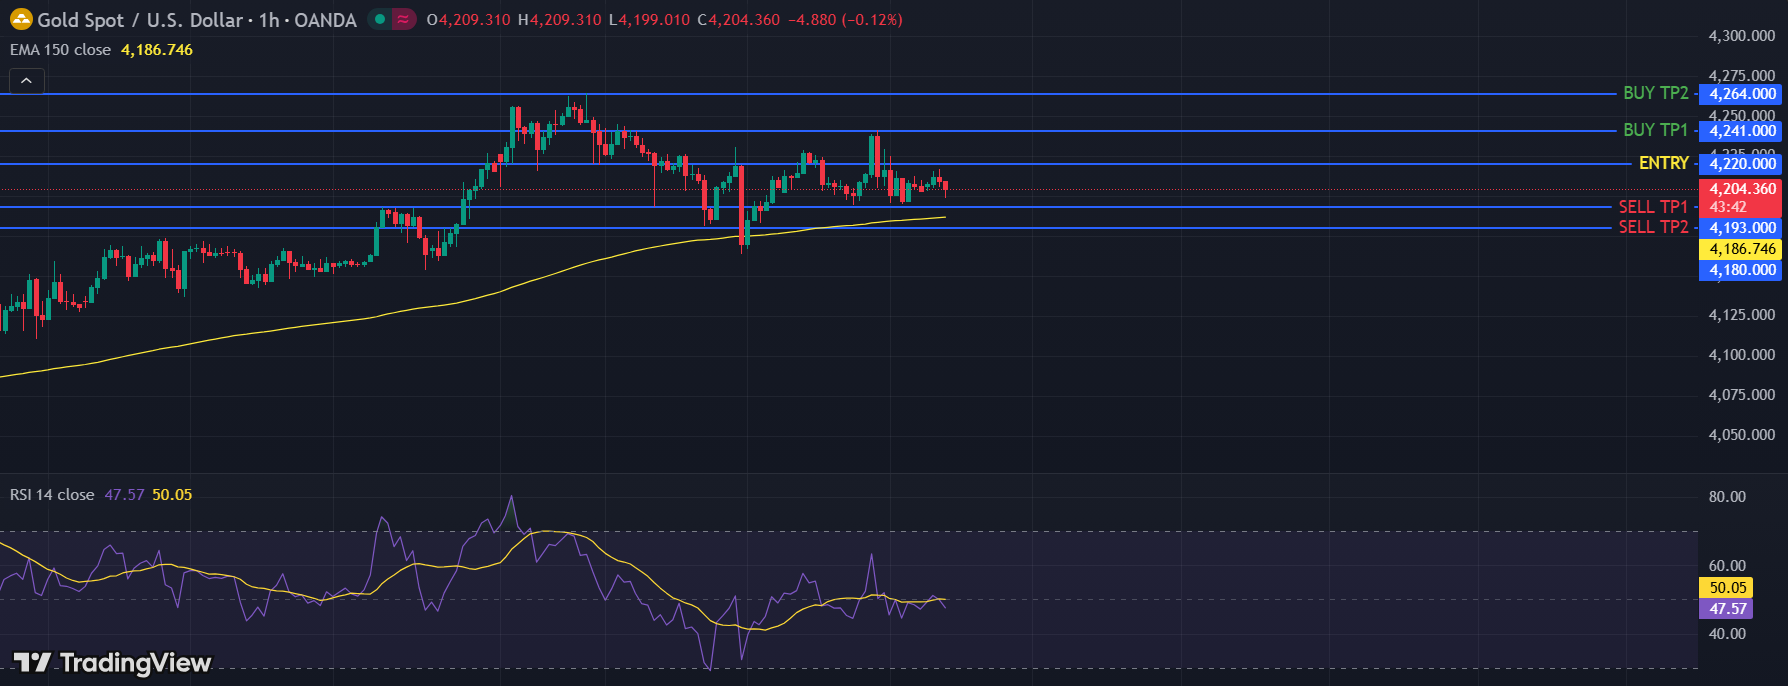Screen dimensions: 1788x686
Task: Click the high price value H4,209.310
Action: click(560, 20)
